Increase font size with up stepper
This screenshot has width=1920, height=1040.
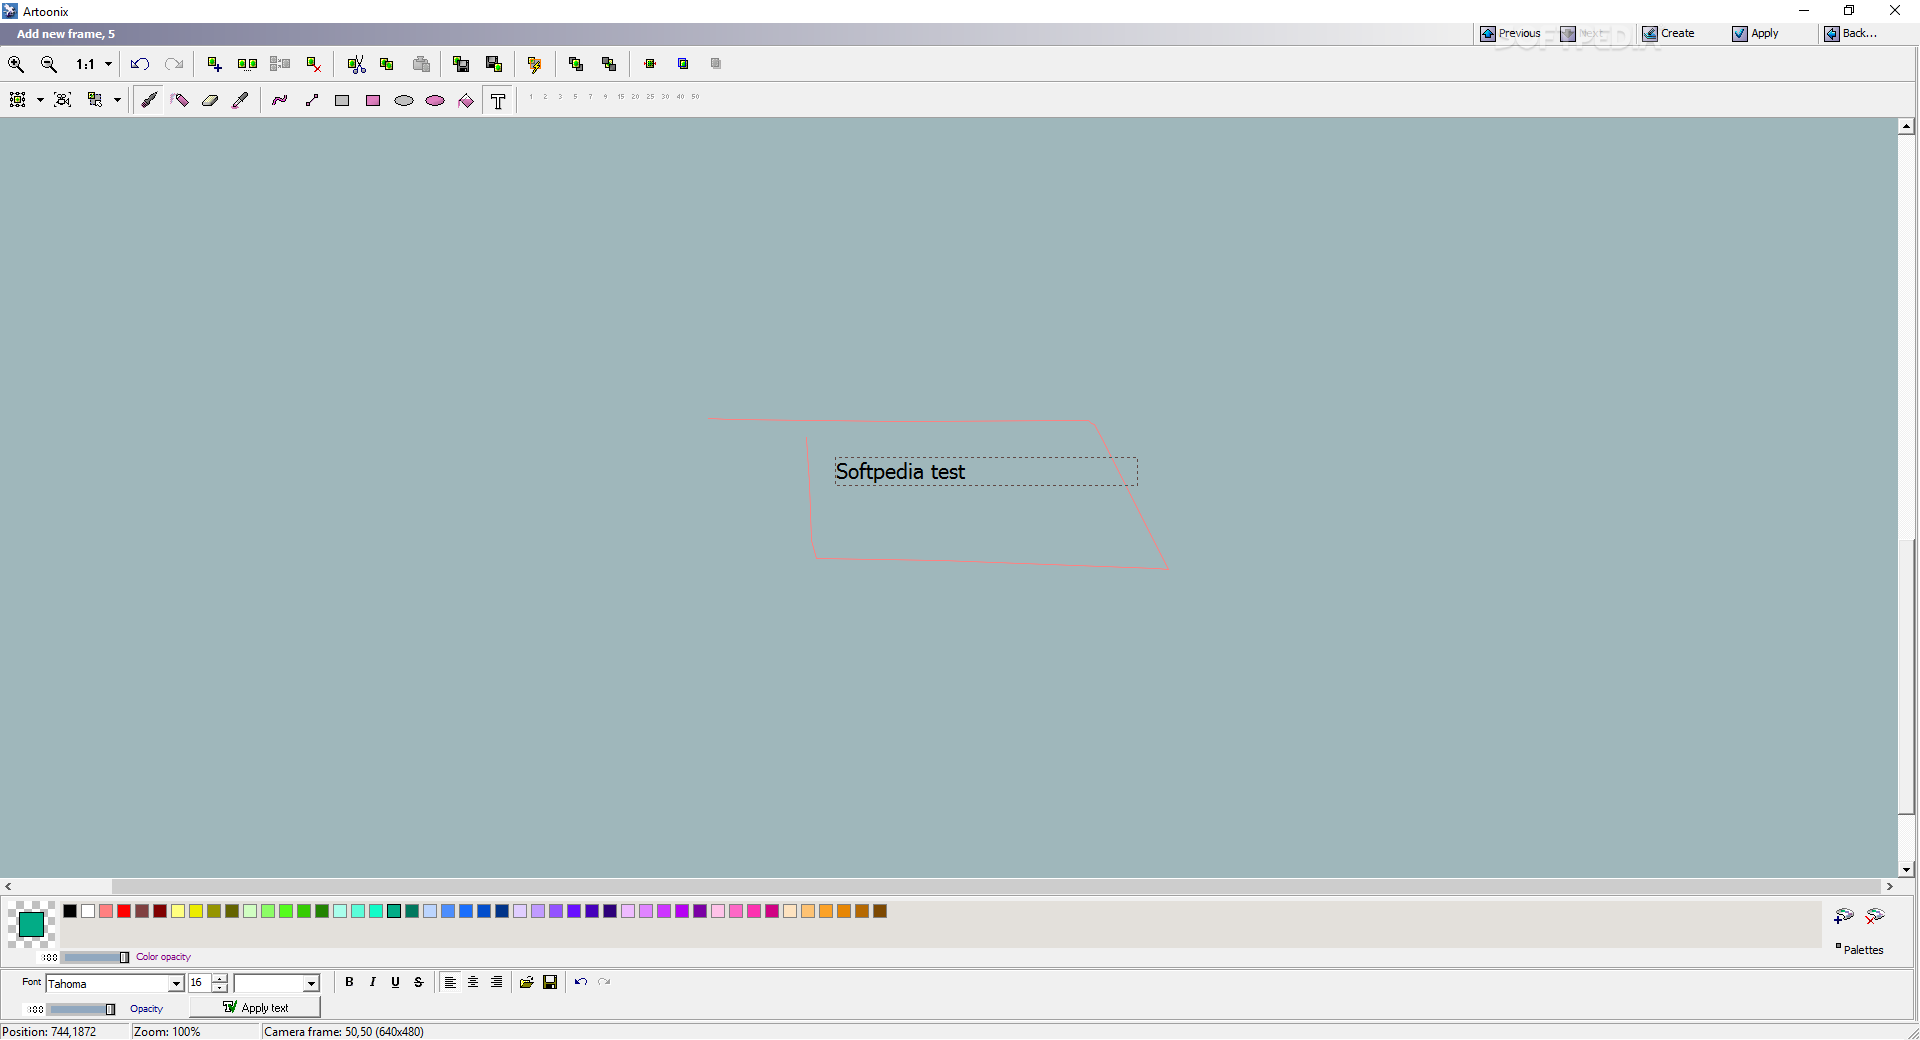pos(220,979)
